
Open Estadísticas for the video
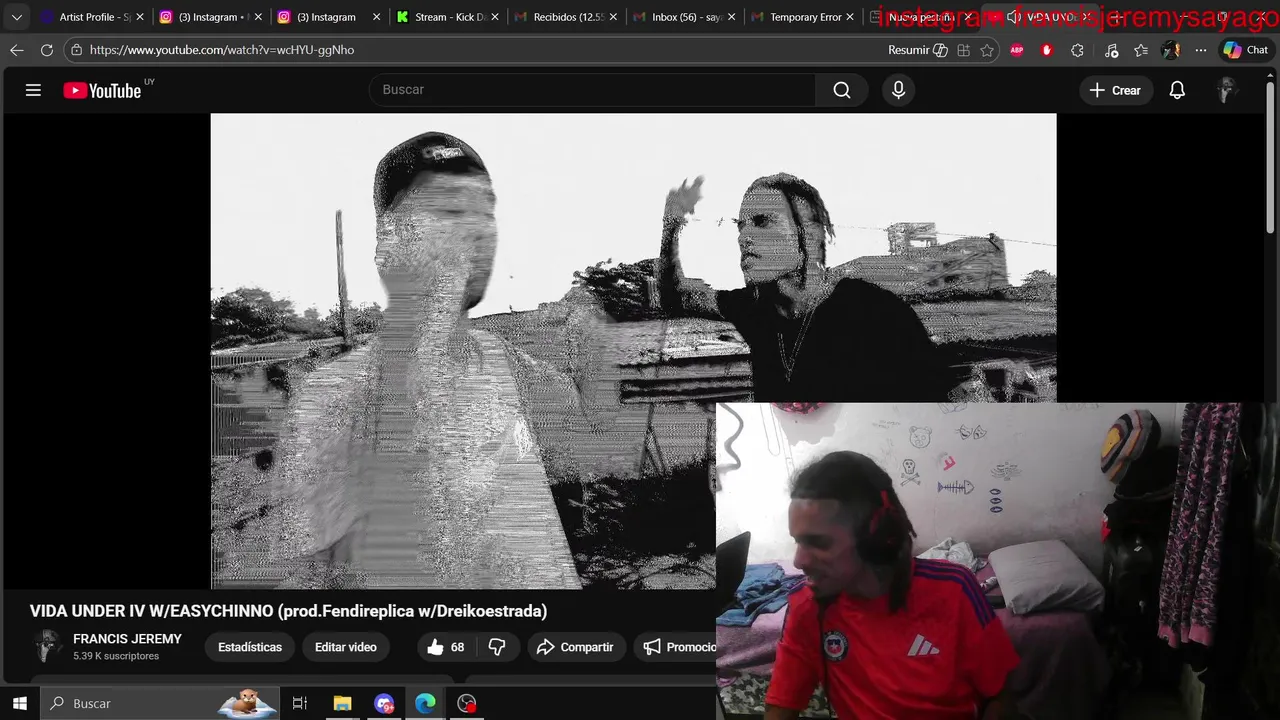click(x=250, y=647)
